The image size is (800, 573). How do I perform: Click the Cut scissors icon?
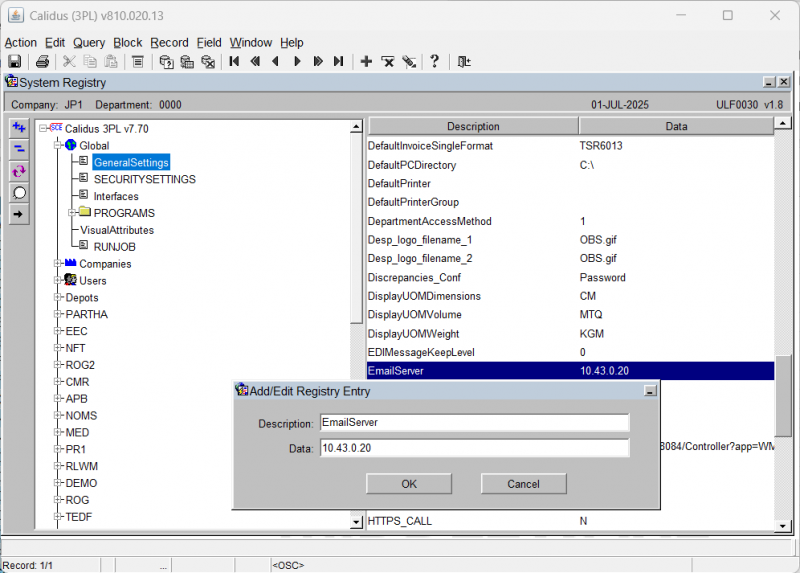coord(69,62)
